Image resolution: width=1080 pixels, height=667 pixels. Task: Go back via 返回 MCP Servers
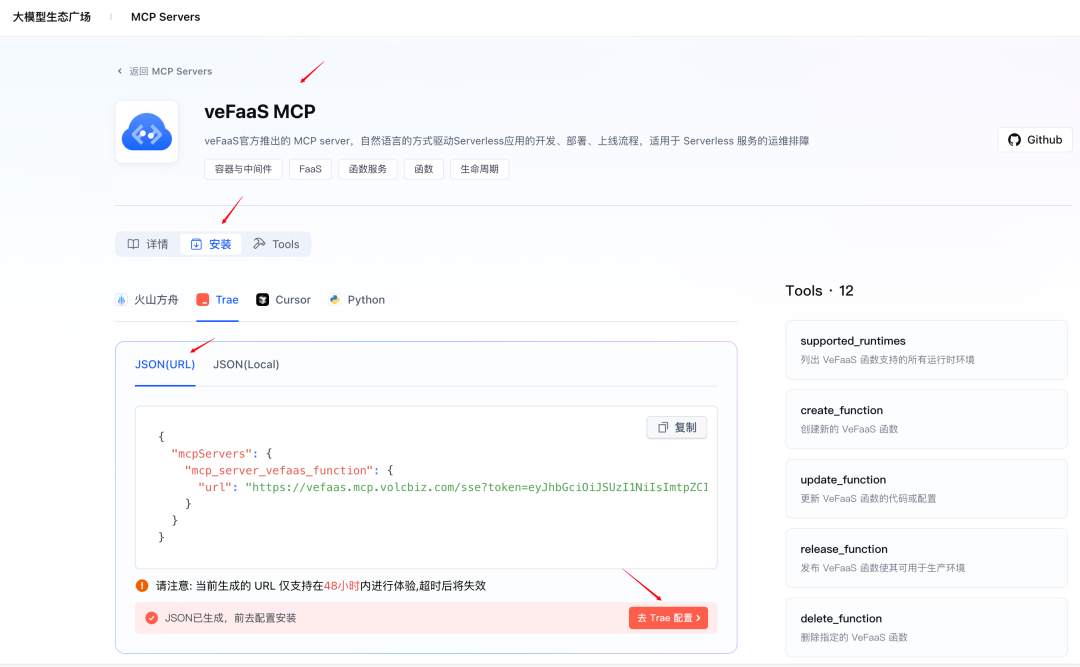point(165,71)
